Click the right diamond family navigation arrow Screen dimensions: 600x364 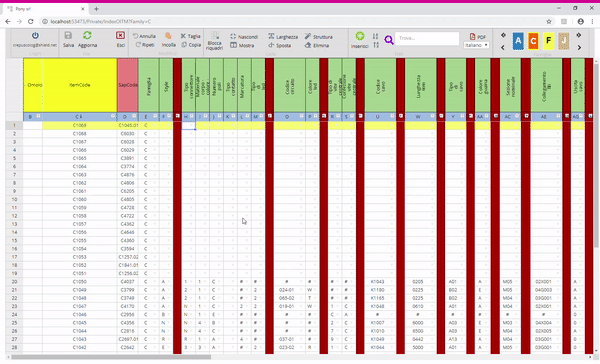pos(579,35)
